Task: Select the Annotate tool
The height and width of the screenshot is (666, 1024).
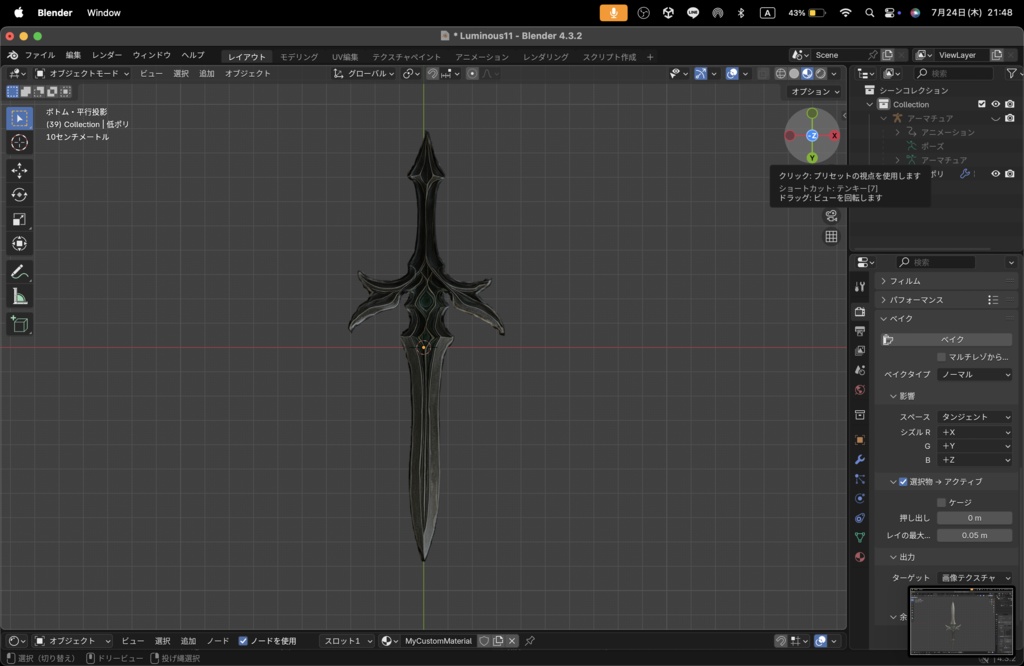Action: click(18, 272)
